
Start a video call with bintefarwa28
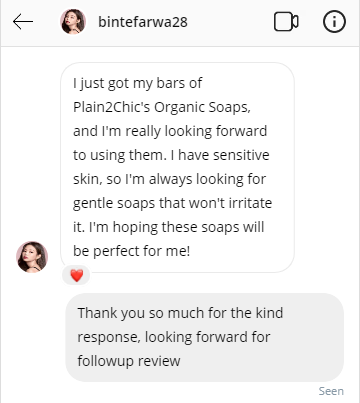tap(286, 22)
